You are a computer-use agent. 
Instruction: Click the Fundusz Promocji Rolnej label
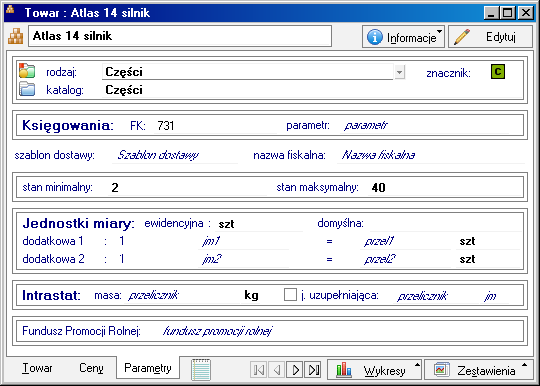81,331
